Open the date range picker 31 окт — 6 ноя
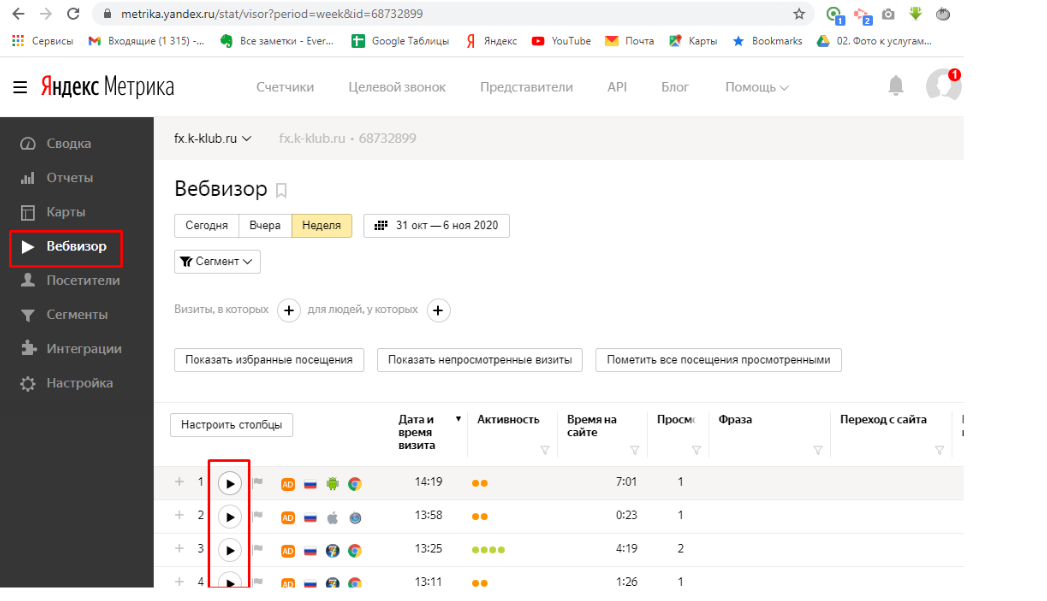1047x601 pixels. pos(436,226)
